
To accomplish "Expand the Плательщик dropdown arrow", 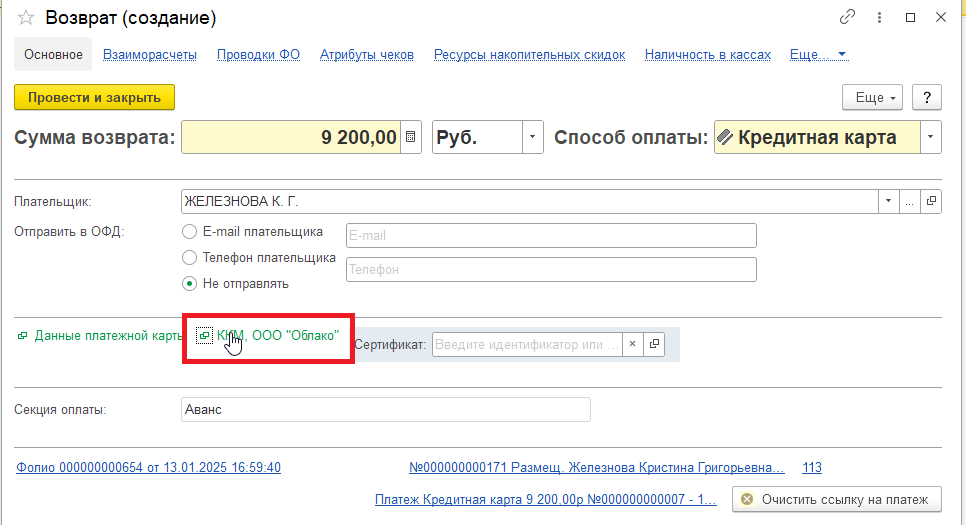I will (x=888, y=201).
